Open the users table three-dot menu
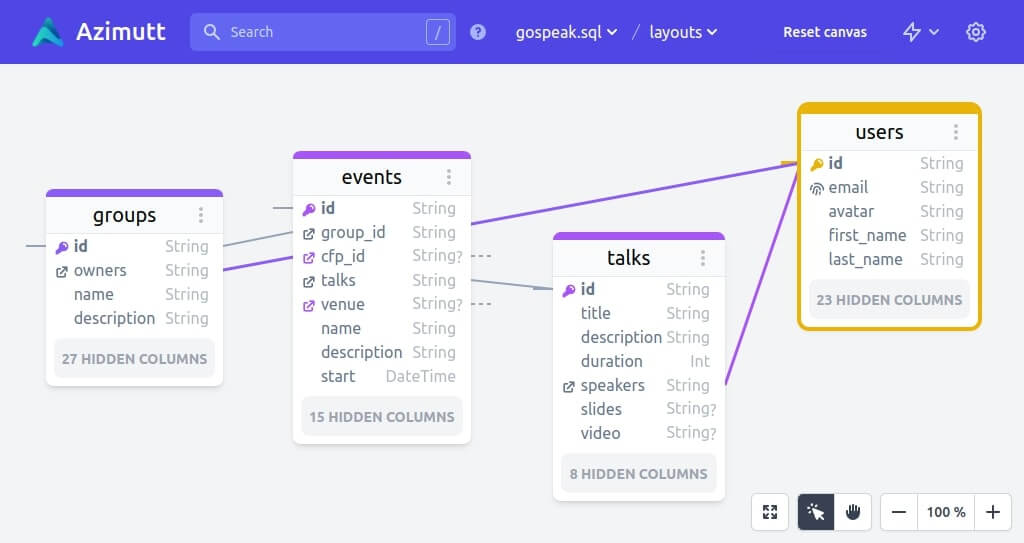Image resolution: width=1024 pixels, height=543 pixels. [956, 132]
